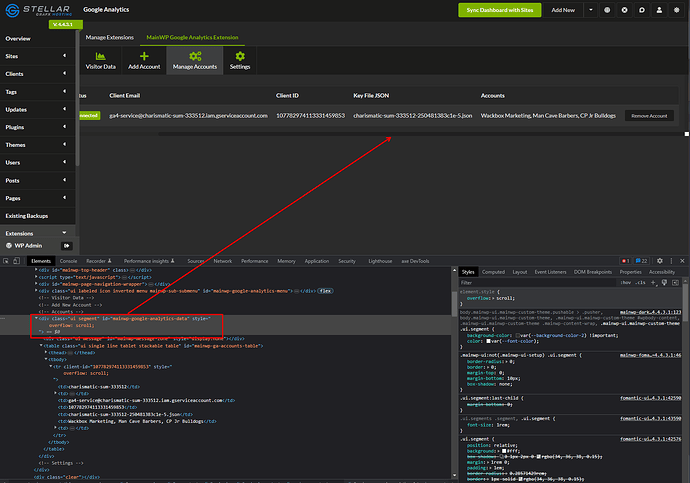Toggle the rendering emulation brush icon
Image resolution: width=690 pixels, height=483 pixels.
[x=664, y=282]
